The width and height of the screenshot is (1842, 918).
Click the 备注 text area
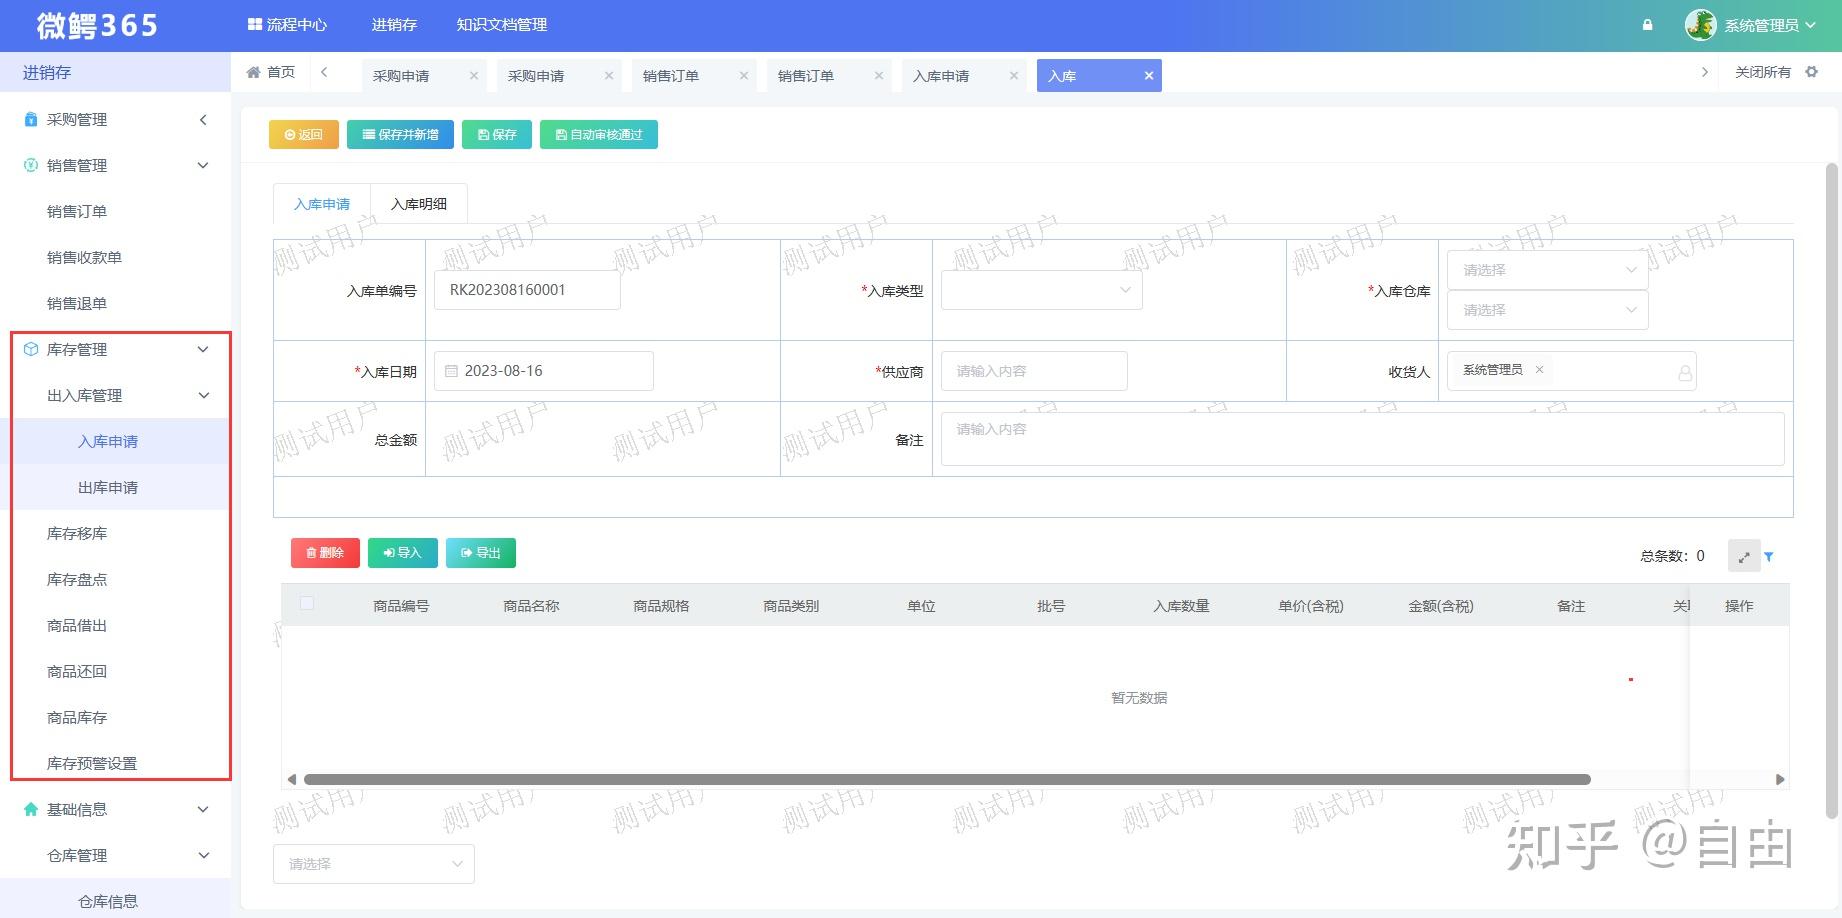tap(1362, 439)
